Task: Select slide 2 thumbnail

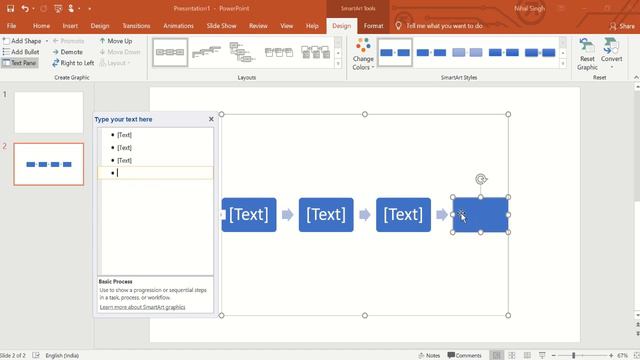Action: [x=49, y=164]
